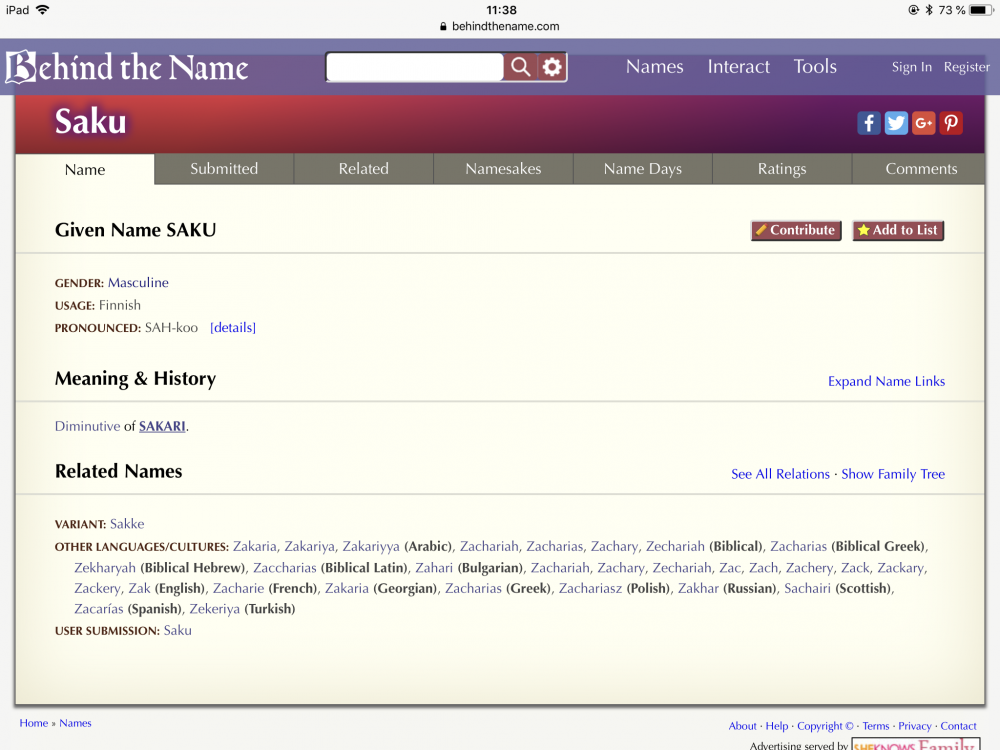Screen dimensions: 1000x750
Task: Open the Ratings tab
Action: pos(781,169)
